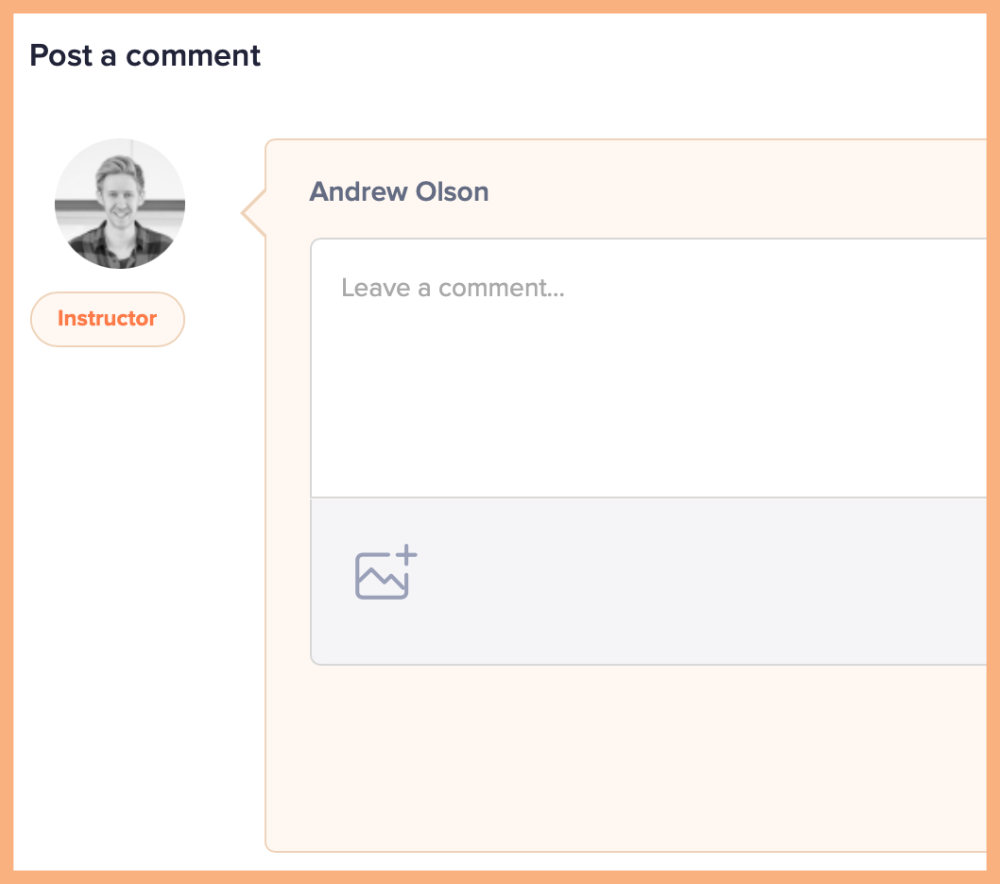Select the Instructor badge
Viewport: 1000px width, 884px height.
point(107,319)
